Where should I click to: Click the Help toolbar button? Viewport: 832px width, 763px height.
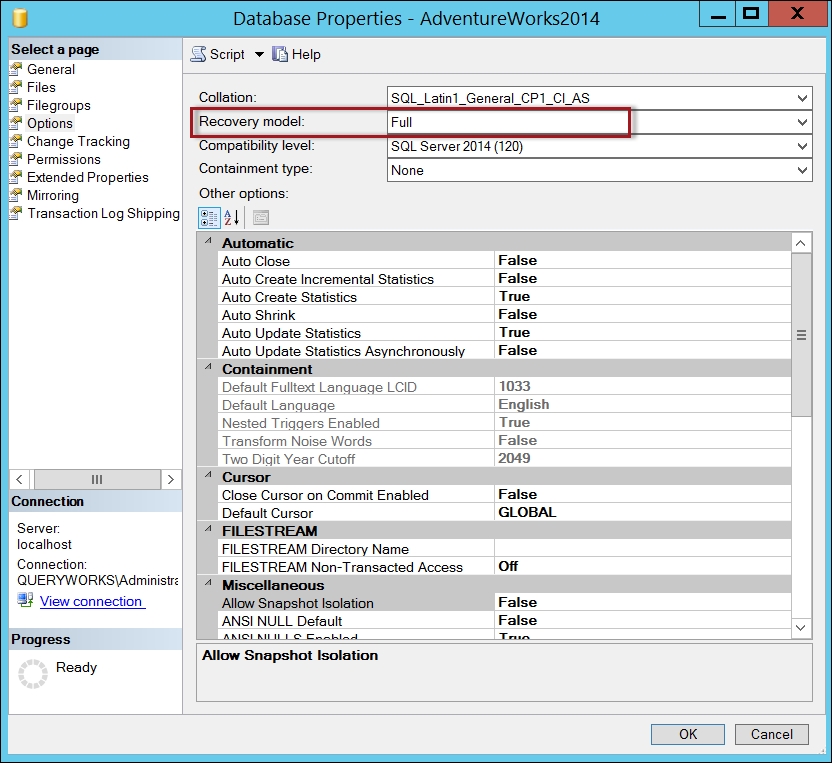click(297, 54)
